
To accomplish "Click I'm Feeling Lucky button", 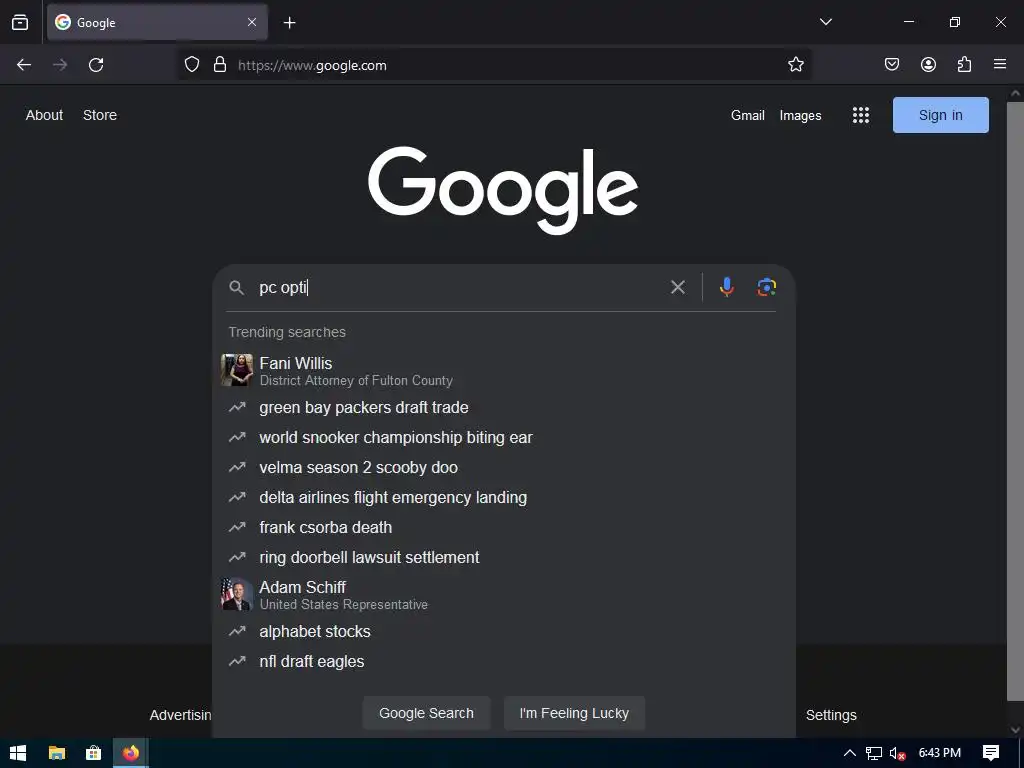I will 574,713.
